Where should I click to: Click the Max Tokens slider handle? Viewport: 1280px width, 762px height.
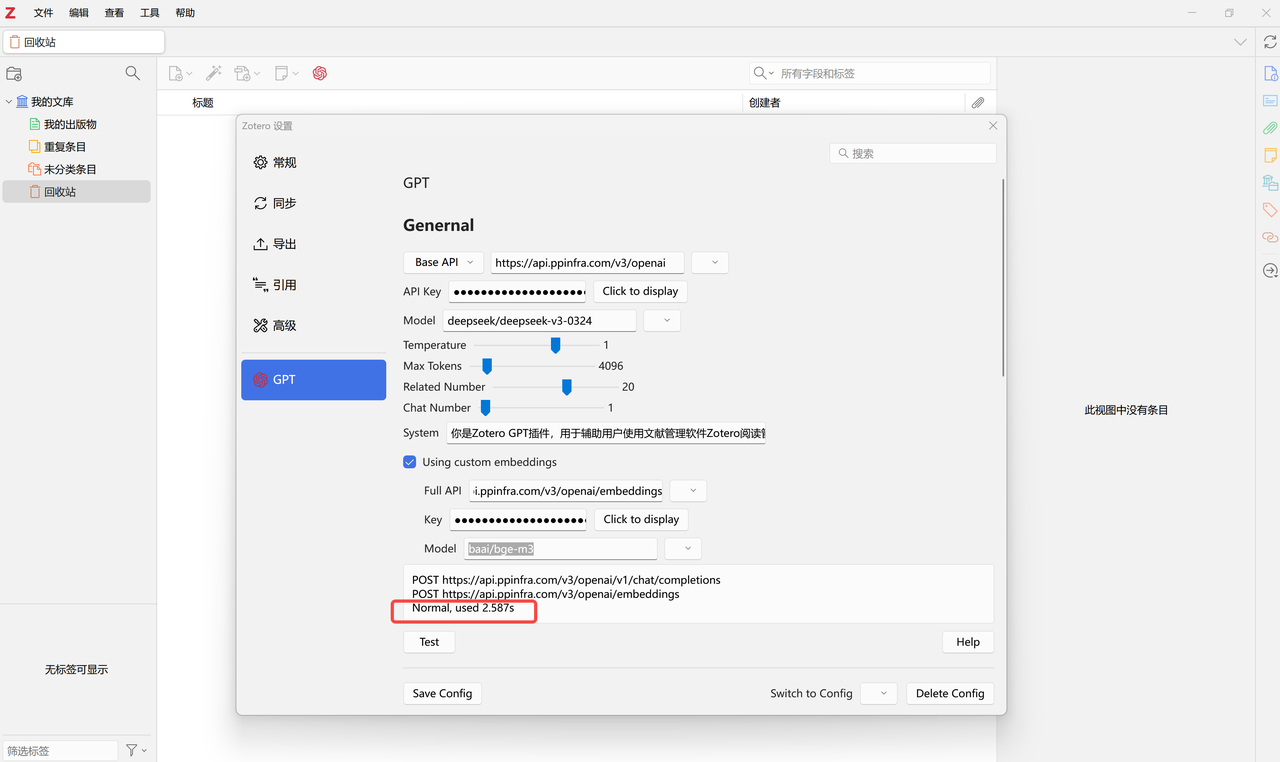[487, 366]
